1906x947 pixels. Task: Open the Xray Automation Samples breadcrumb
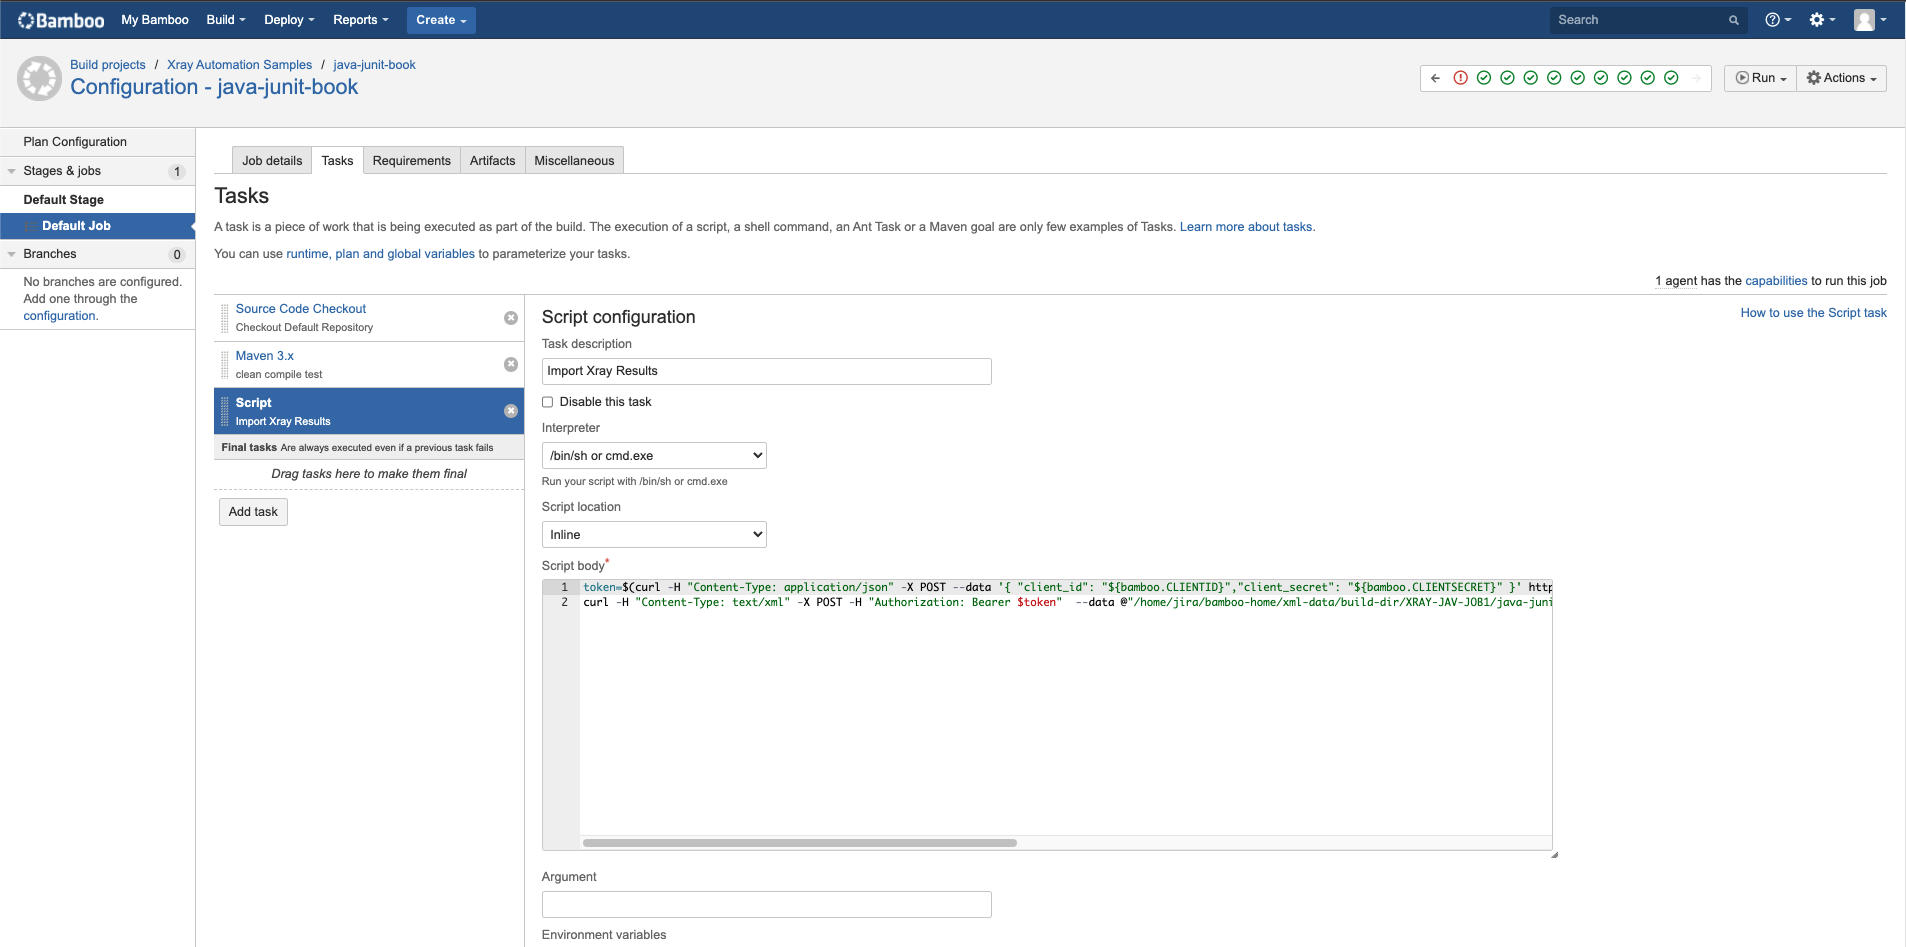click(239, 65)
